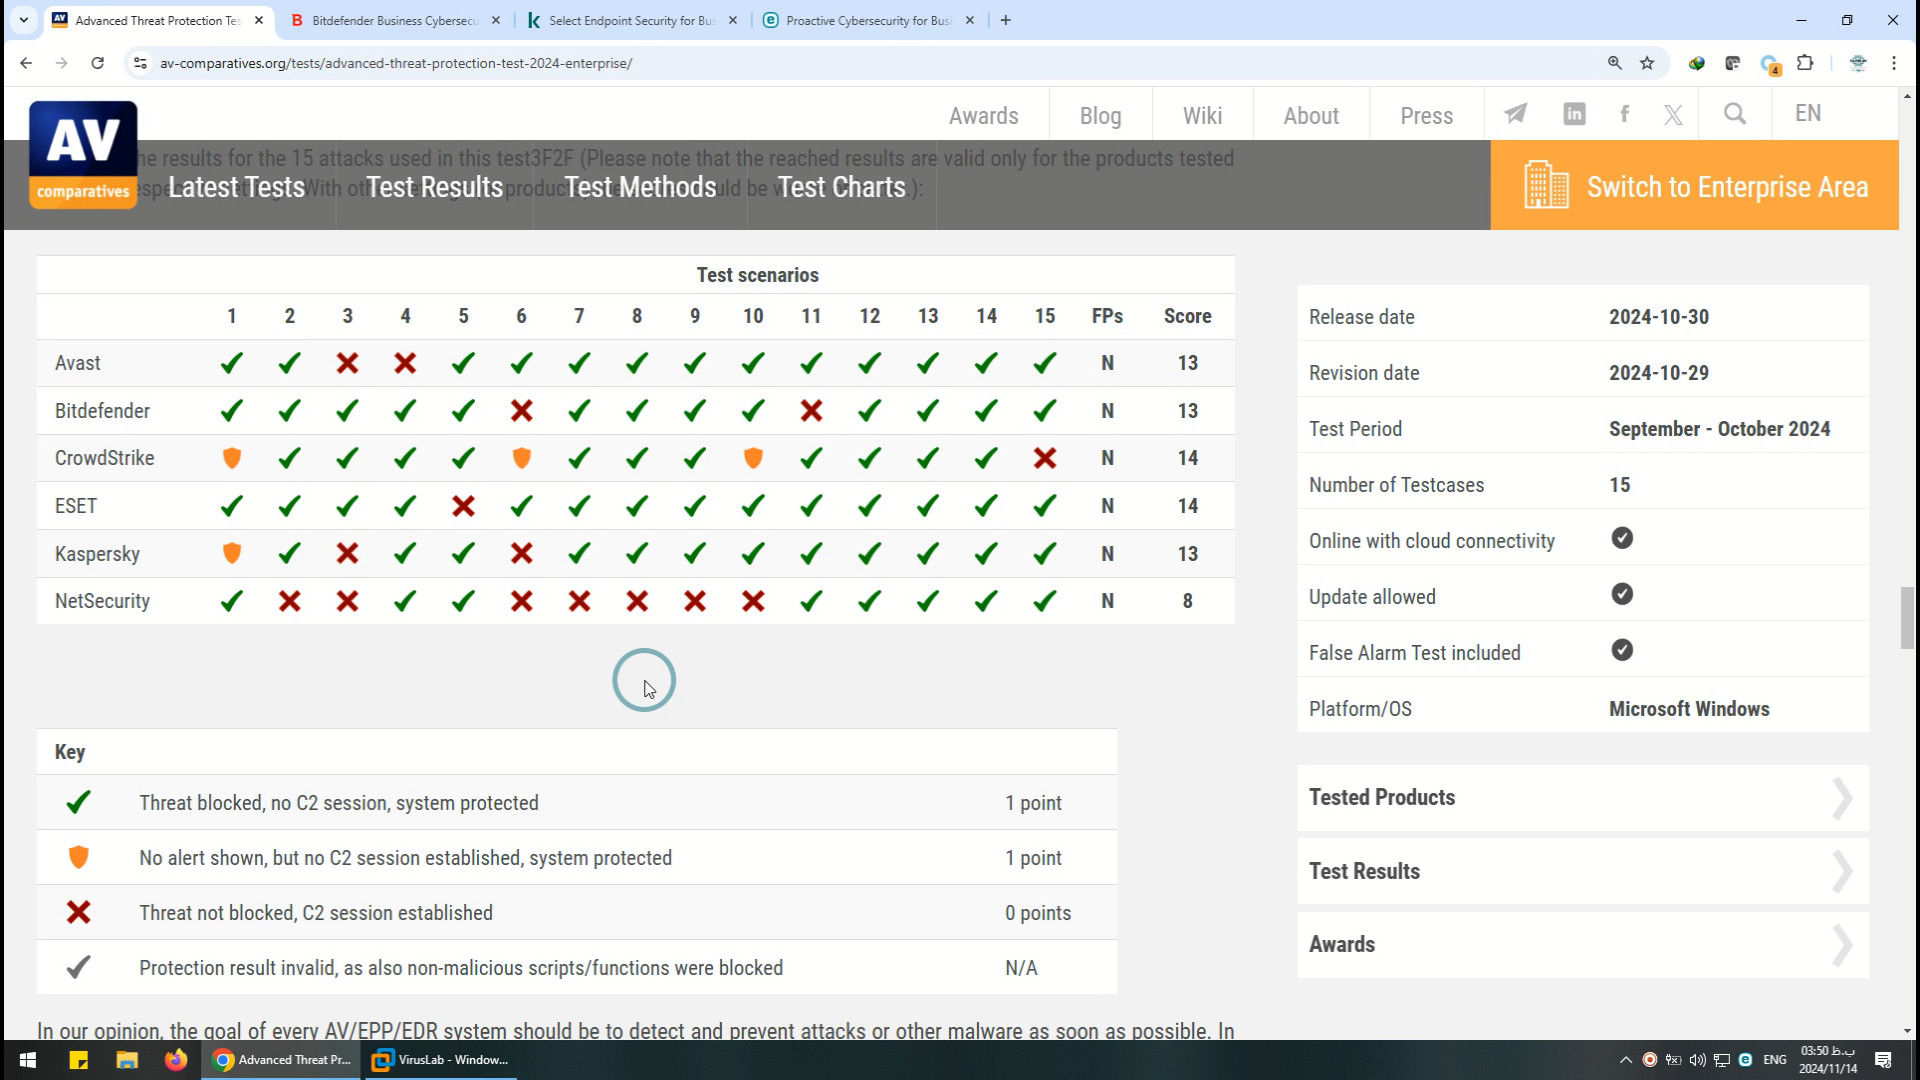Open the VirusLab window in taskbar
1920x1080 pixels.
[440, 1060]
